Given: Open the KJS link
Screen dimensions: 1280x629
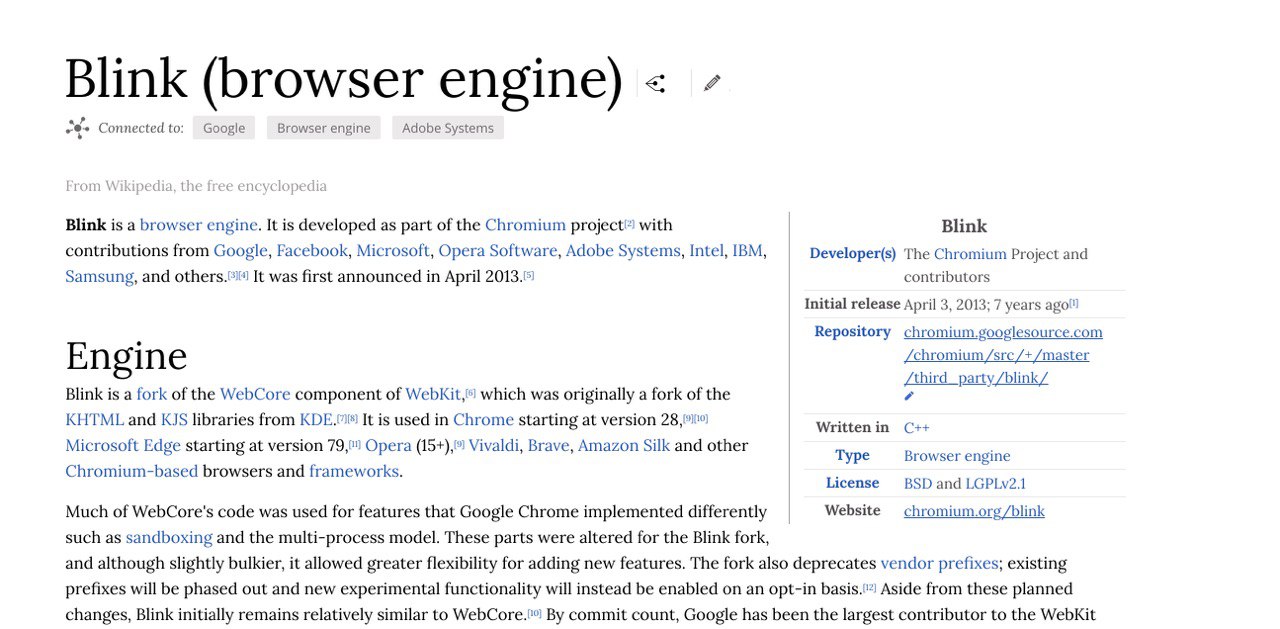Looking at the screenshot, I should point(174,420).
